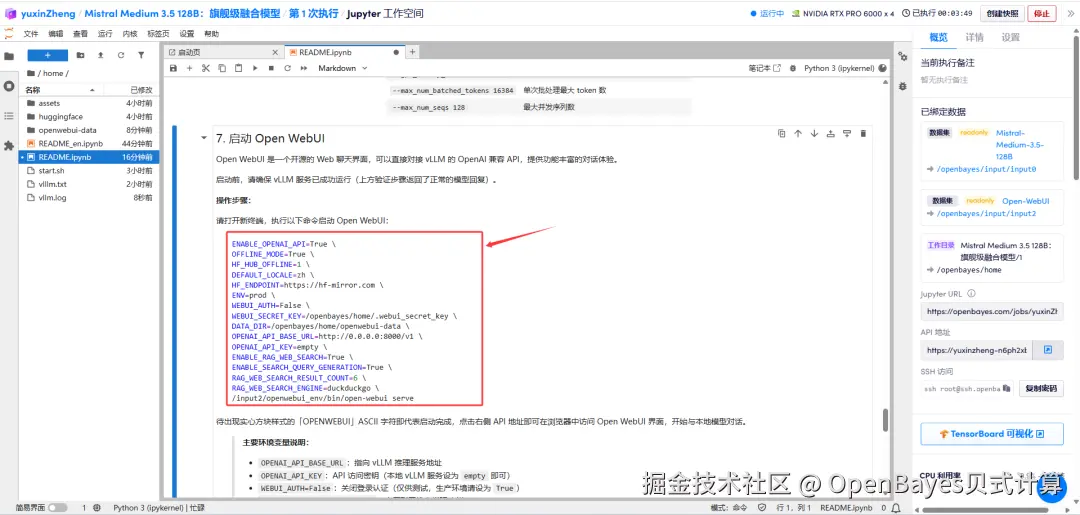Toggle the file filter funnel icon
Screen dimensions: 1080x515
point(141,55)
